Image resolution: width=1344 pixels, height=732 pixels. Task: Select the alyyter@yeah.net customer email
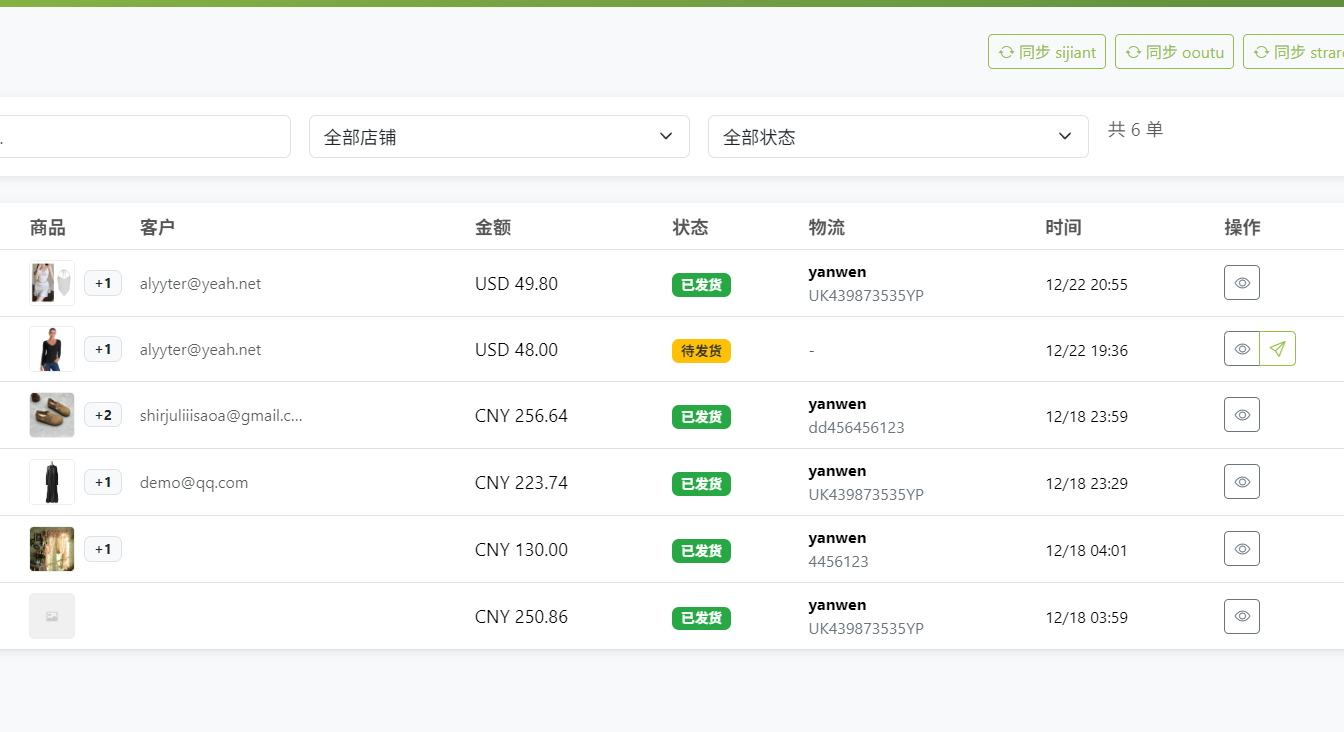(201, 283)
